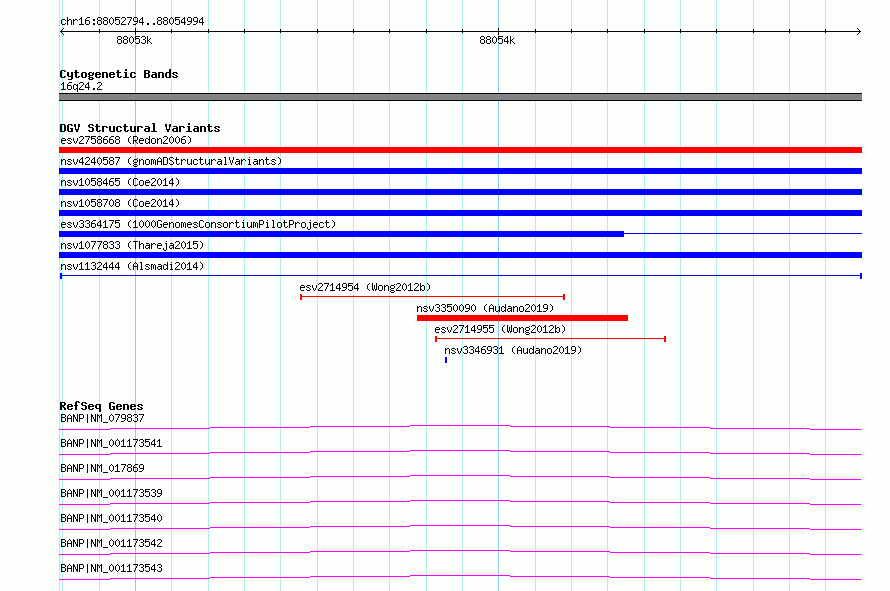Click the magenta line under BANP|NM_001173539
890x591 pixels.
click(x=460, y=502)
